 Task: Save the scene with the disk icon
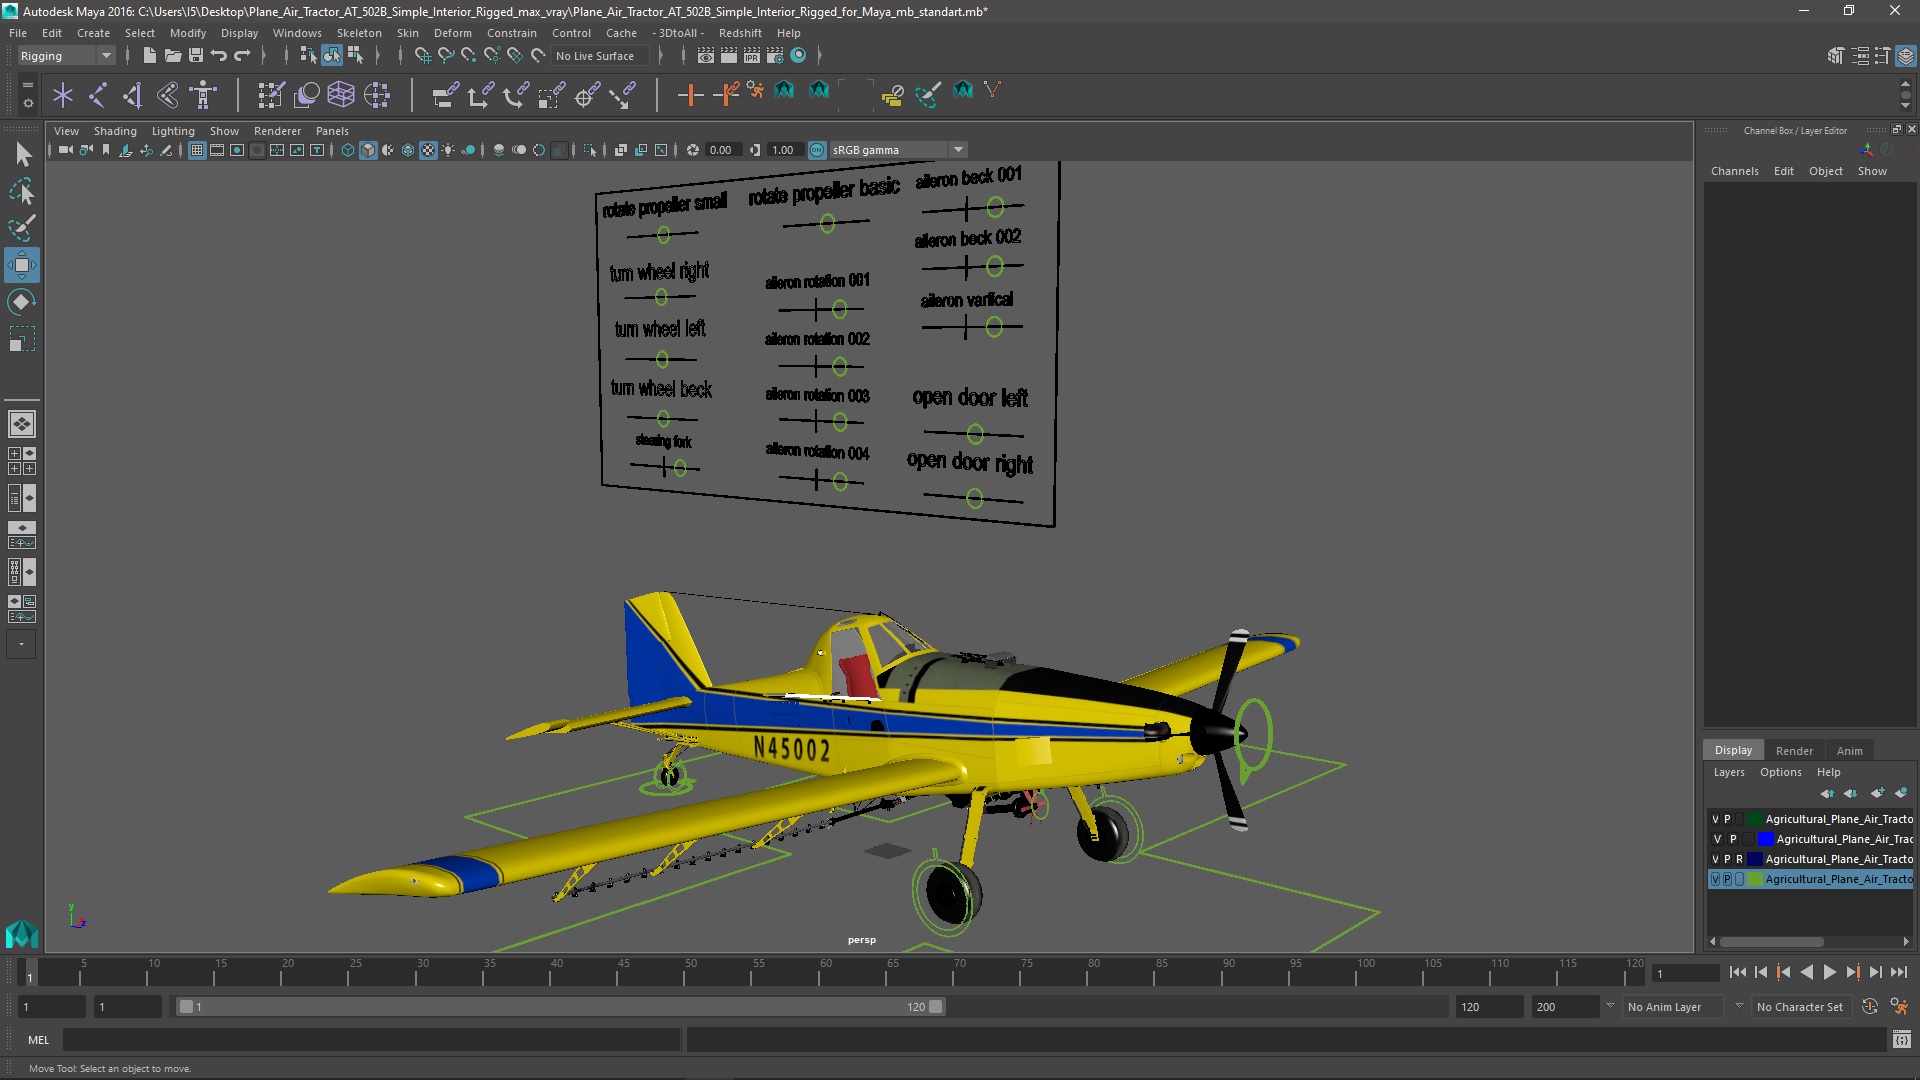point(195,56)
